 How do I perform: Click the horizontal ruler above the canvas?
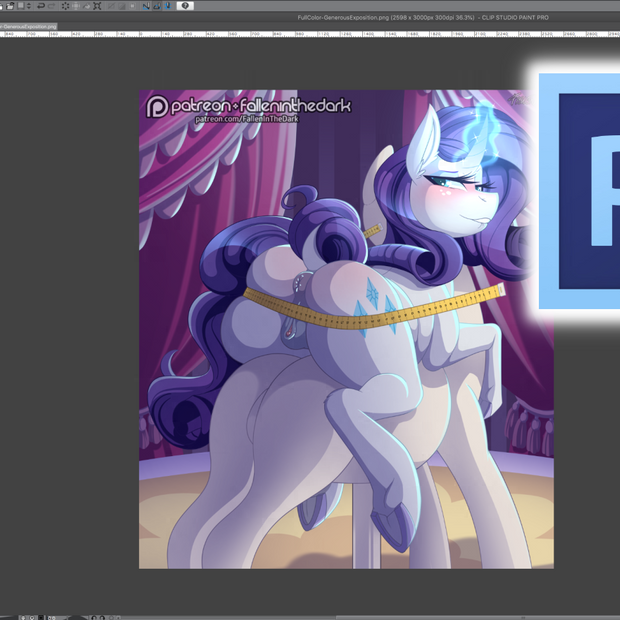pyautogui.click(x=310, y=34)
